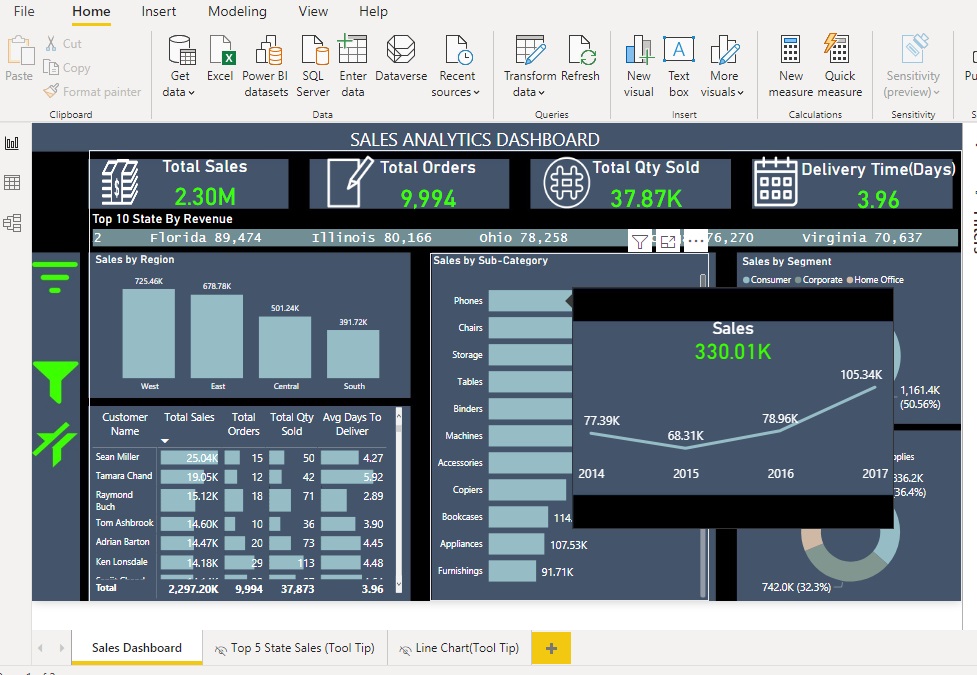Open the visual's more options ellipsis
Image resolution: width=977 pixels, height=675 pixels.
point(695,241)
